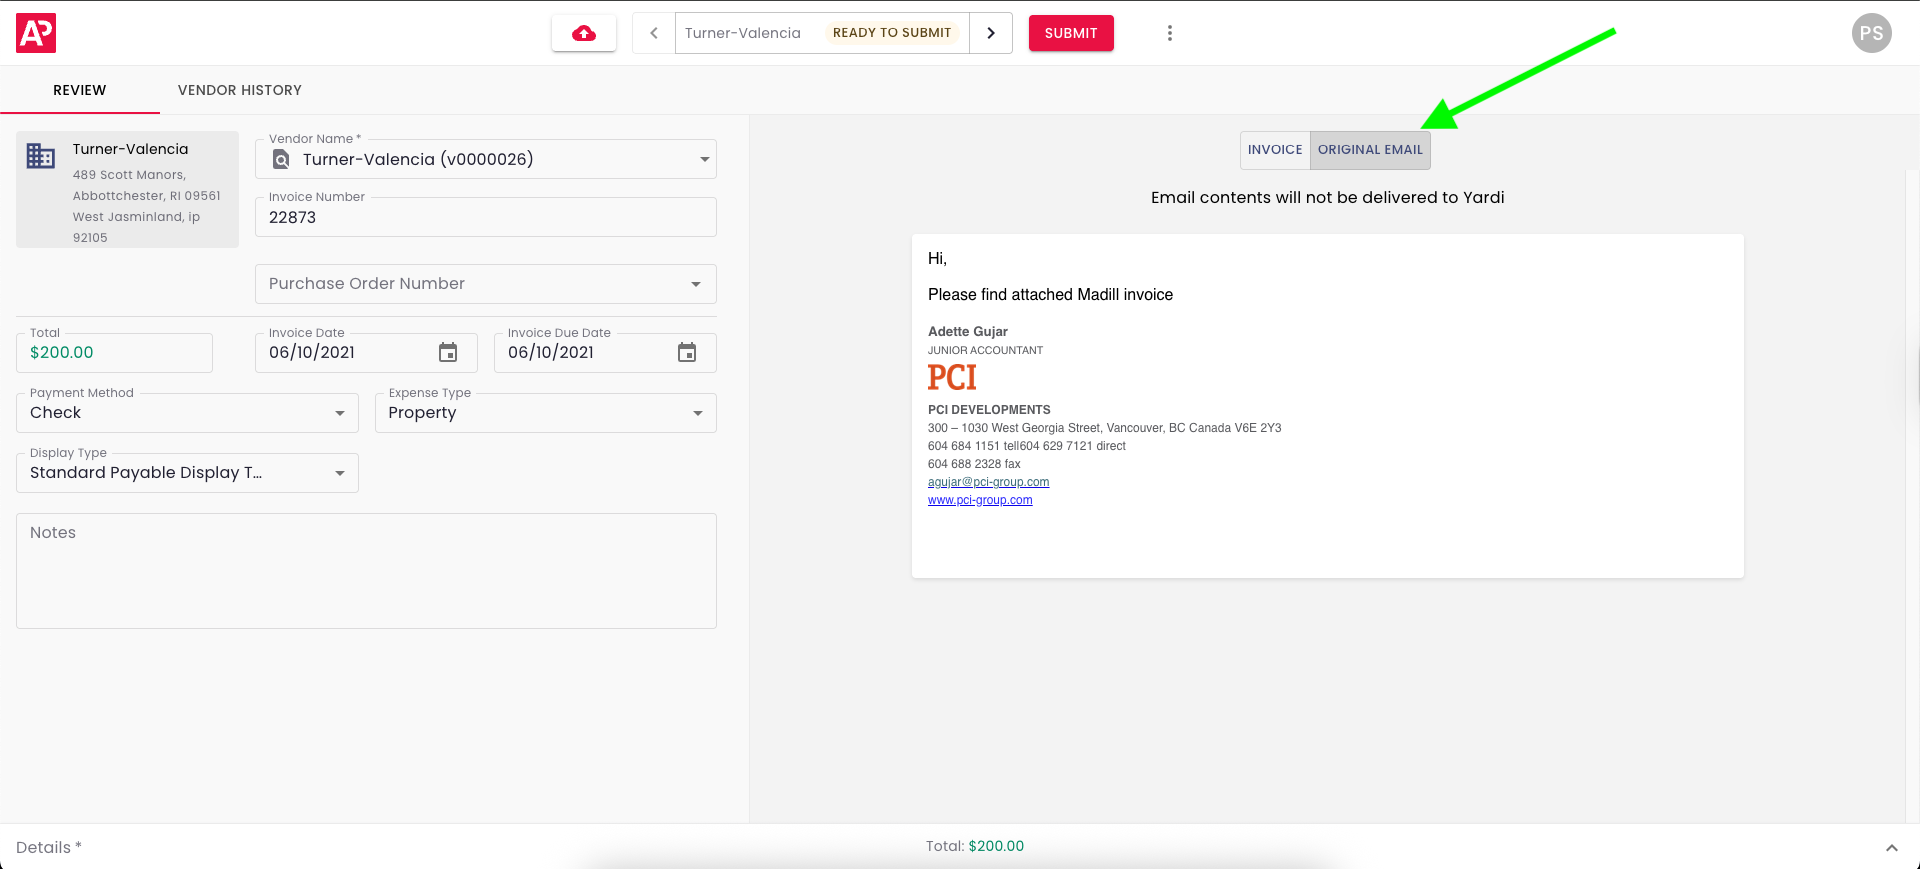The image size is (1920, 869).
Task: Open the three-dot more options menu
Action: click(1169, 33)
